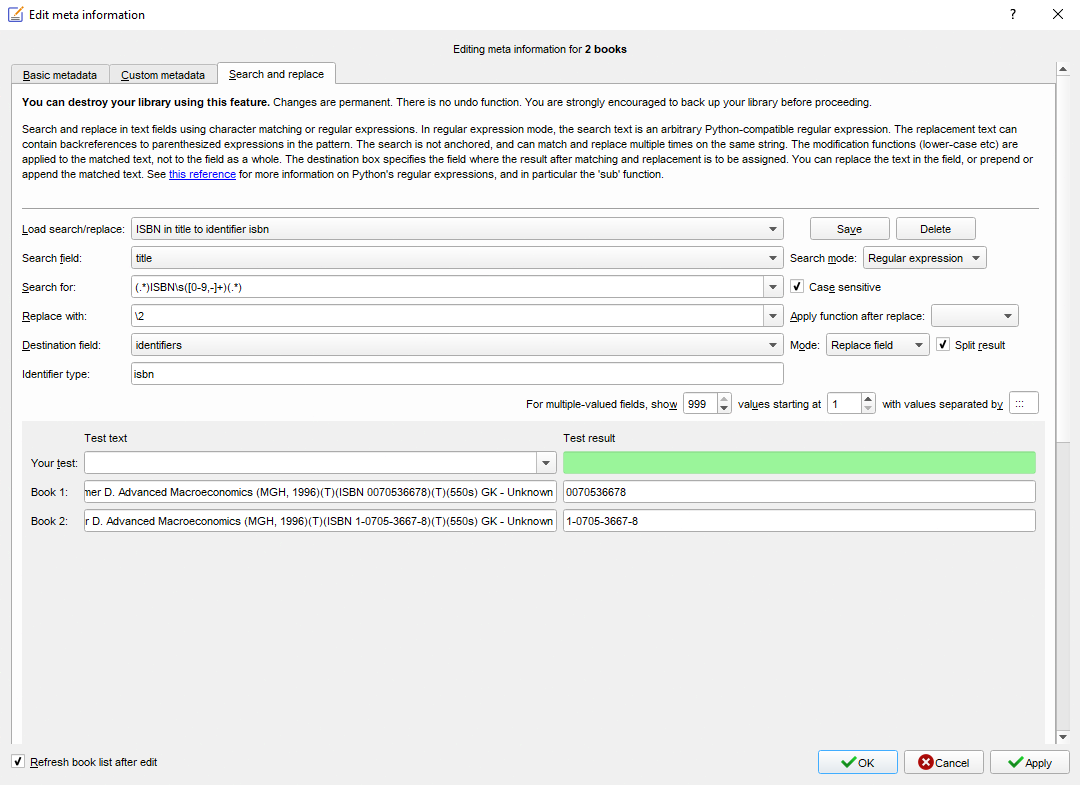
Task: Click Book 2 test text field
Action: [320, 521]
